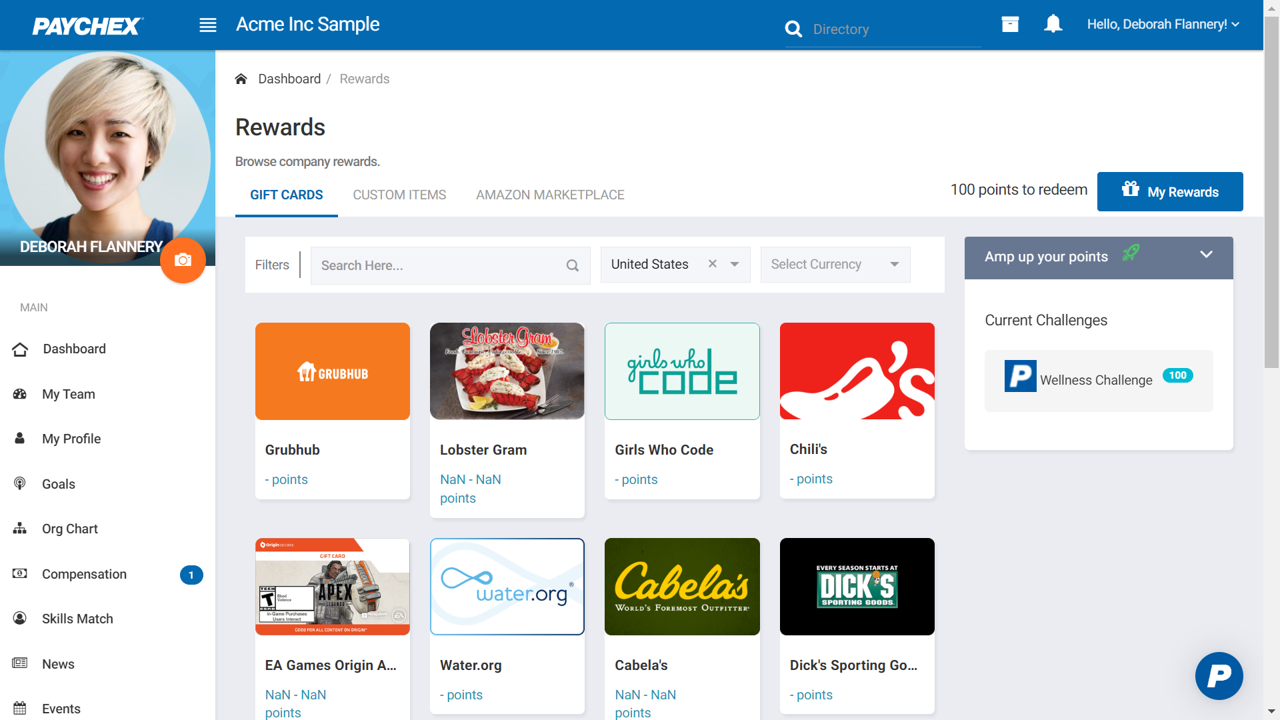Screen dimensions: 1280x720
Task: Open the notifications bell
Action: point(1053,24)
